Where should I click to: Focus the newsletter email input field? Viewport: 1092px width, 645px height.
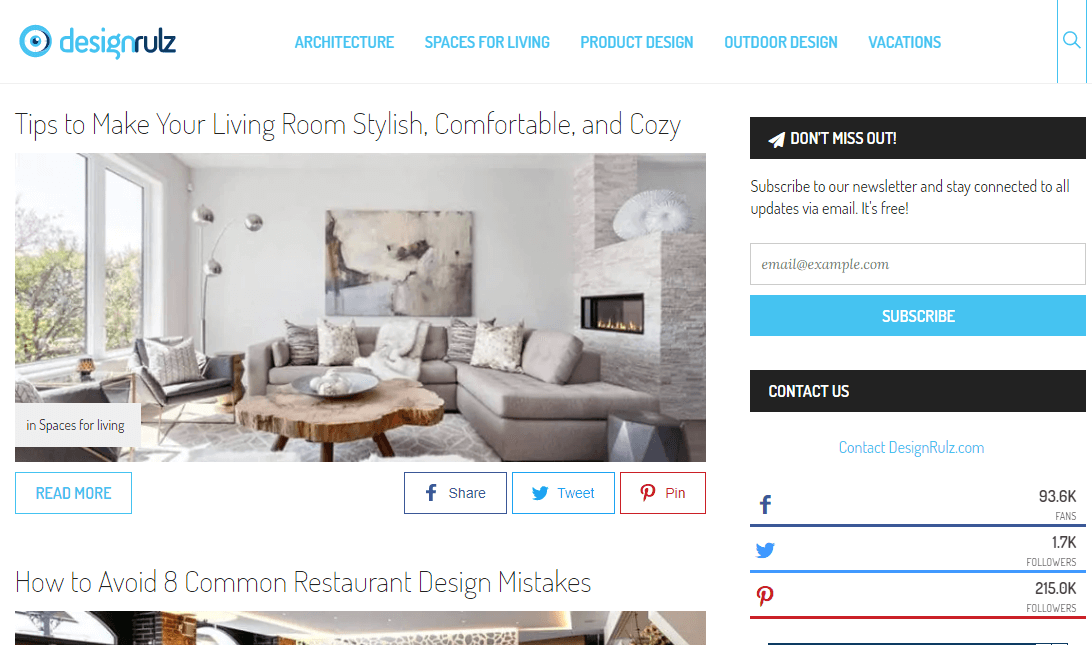917,264
